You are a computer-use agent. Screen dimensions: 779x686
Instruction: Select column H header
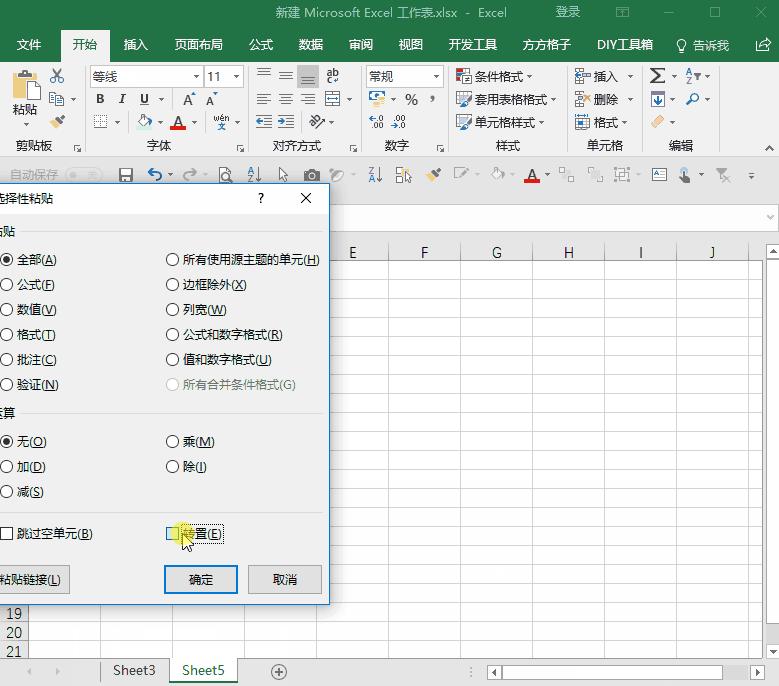(568, 252)
